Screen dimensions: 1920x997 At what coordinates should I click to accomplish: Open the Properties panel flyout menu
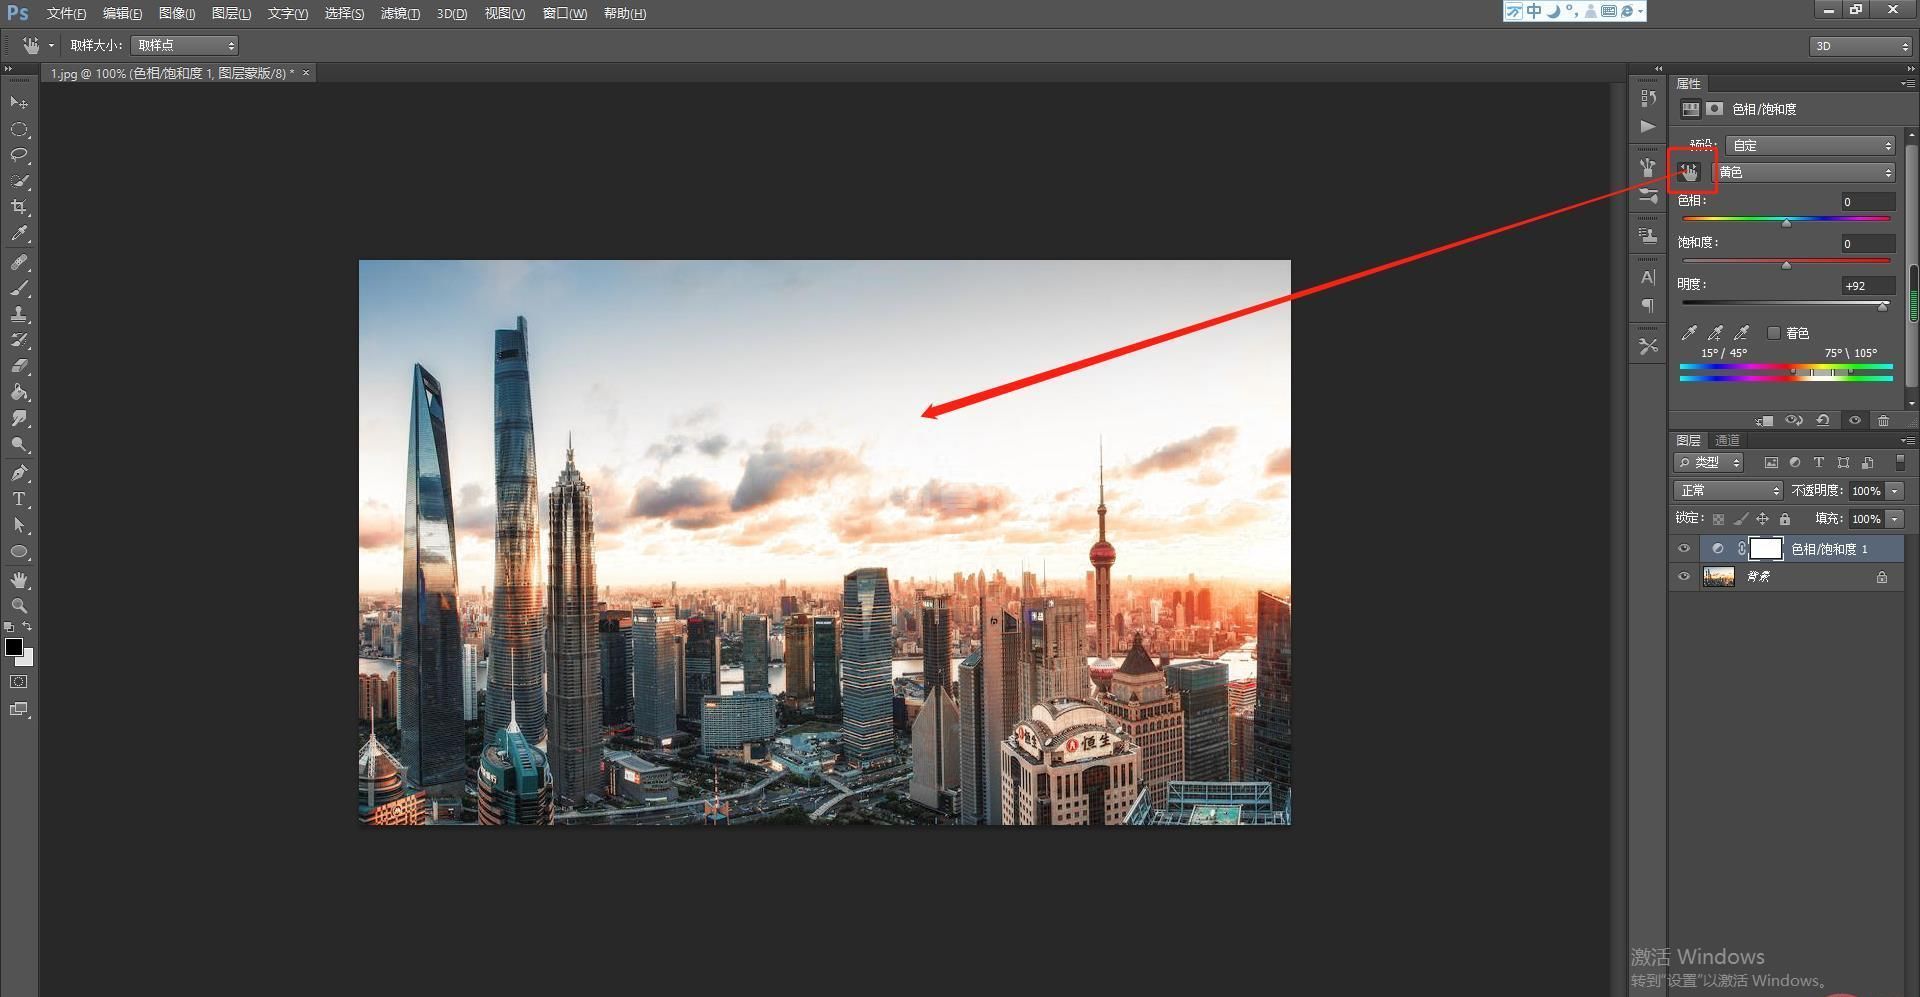click(1908, 84)
